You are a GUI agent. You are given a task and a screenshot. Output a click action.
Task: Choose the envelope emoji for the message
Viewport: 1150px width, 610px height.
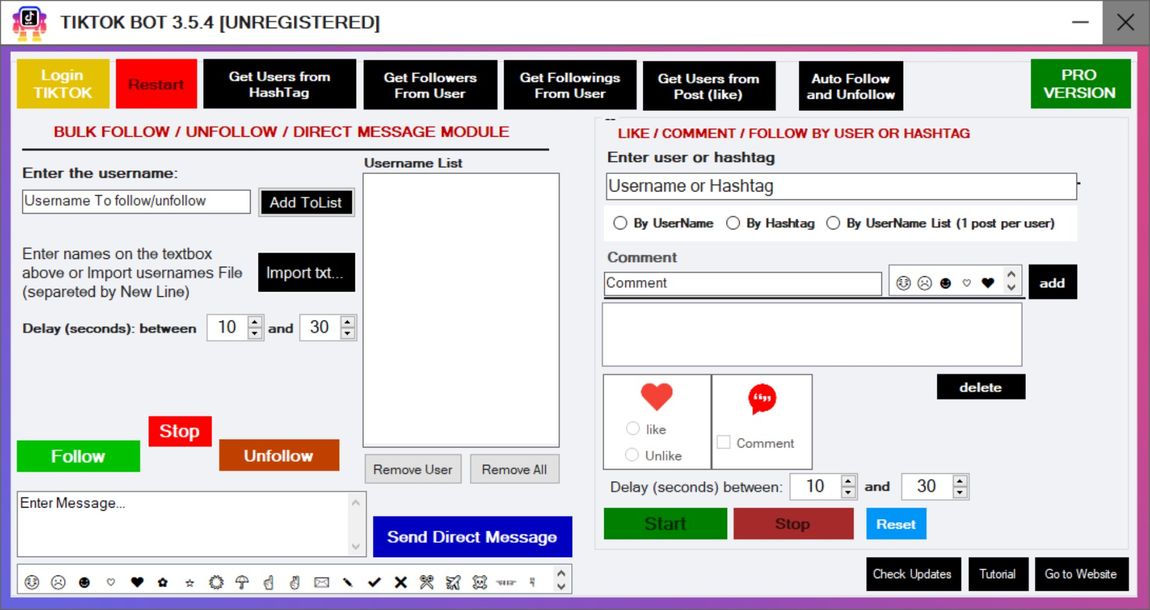(320, 581)
